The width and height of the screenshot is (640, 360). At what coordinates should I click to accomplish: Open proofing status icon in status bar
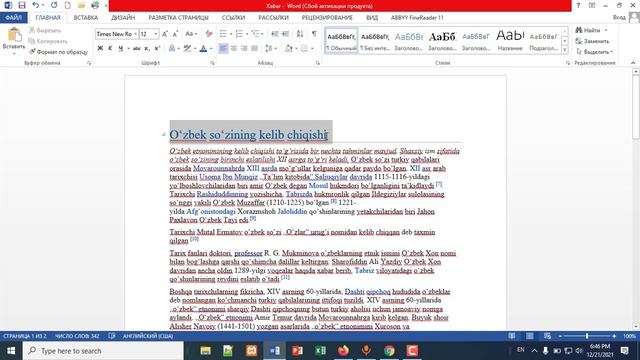[112, 336]
